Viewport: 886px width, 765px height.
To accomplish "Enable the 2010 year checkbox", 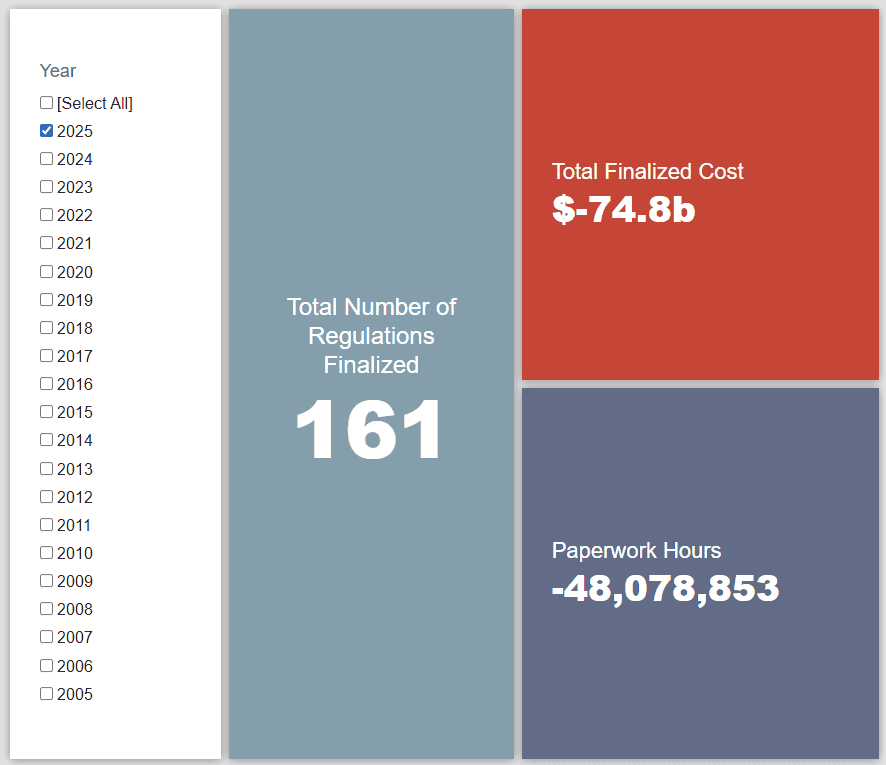I will (x=47, y=553).
